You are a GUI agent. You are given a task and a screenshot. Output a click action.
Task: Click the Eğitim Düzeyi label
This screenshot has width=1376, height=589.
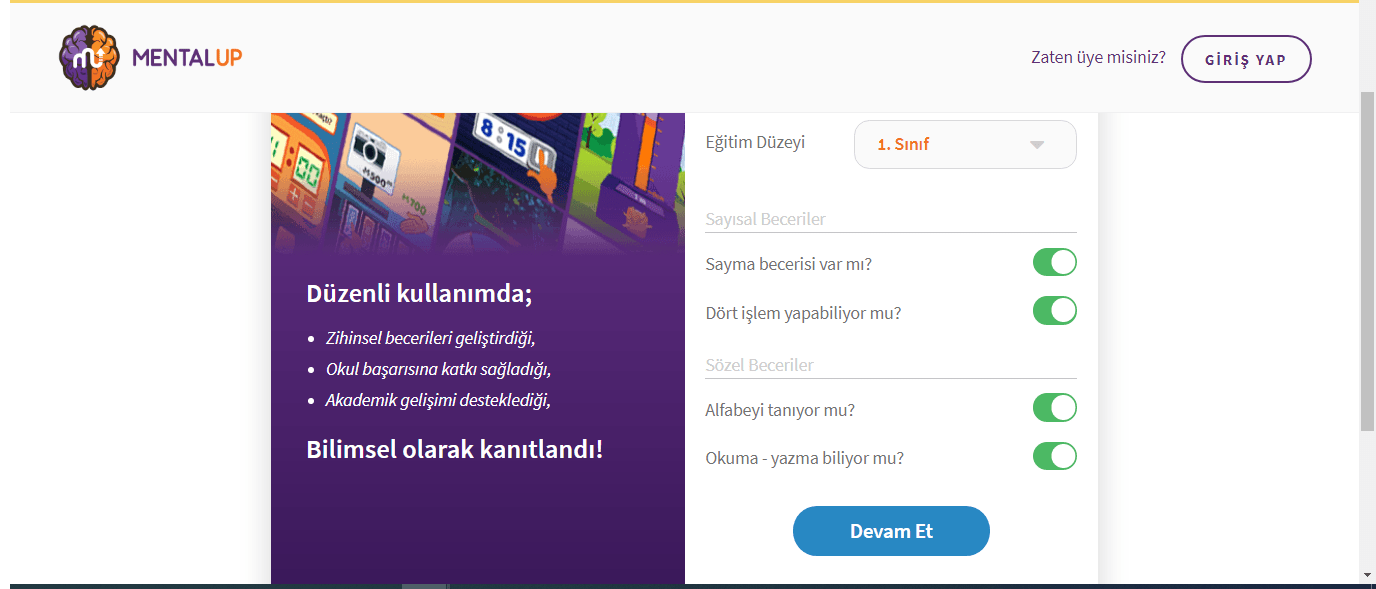755,142
